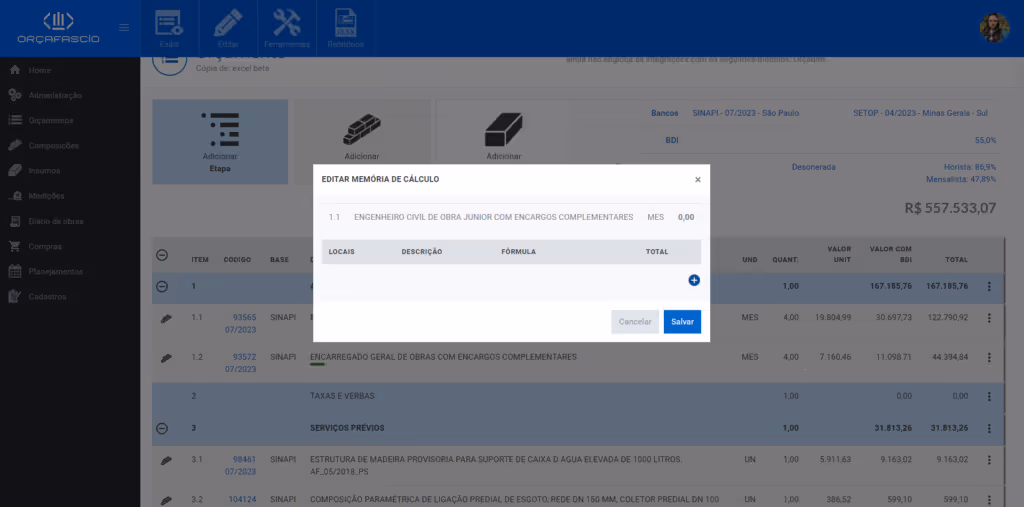Image resolution: width=1024 pixels, height=507 pixels.
Task: Click TAXAS E VERBAS row text
Action: pyautogui.click(x=342, y=397)
